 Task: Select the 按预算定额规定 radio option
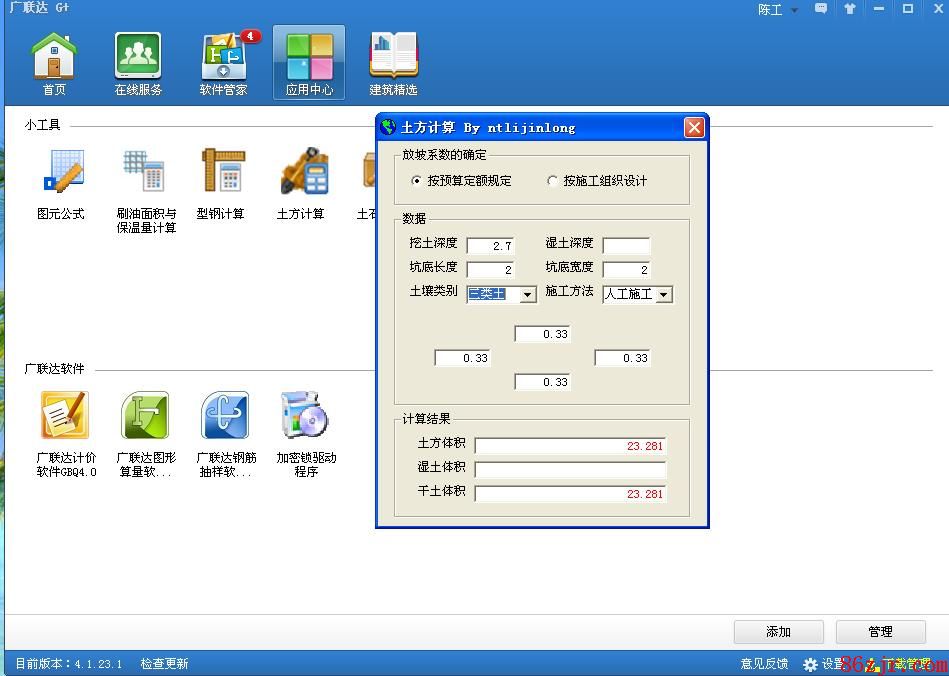pyautogui.click(x=417, y=182)
